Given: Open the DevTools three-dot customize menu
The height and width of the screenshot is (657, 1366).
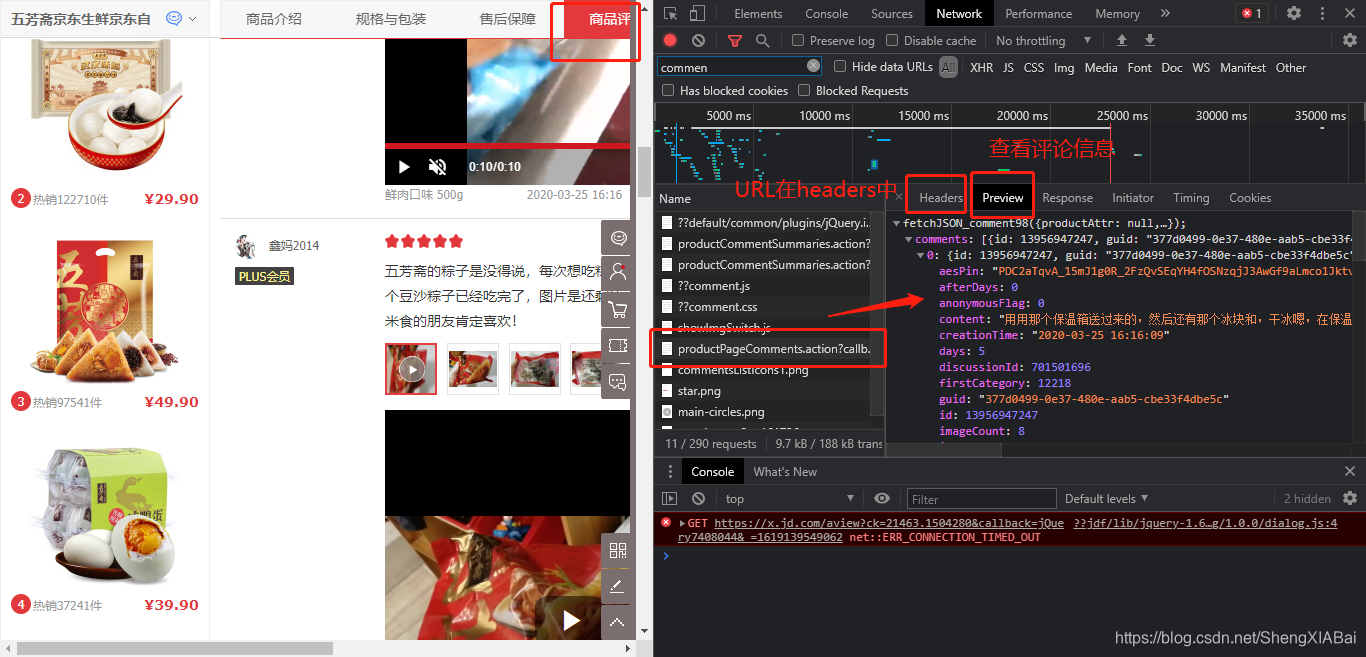Looking at the screenshot, I should coord(1322,13).
